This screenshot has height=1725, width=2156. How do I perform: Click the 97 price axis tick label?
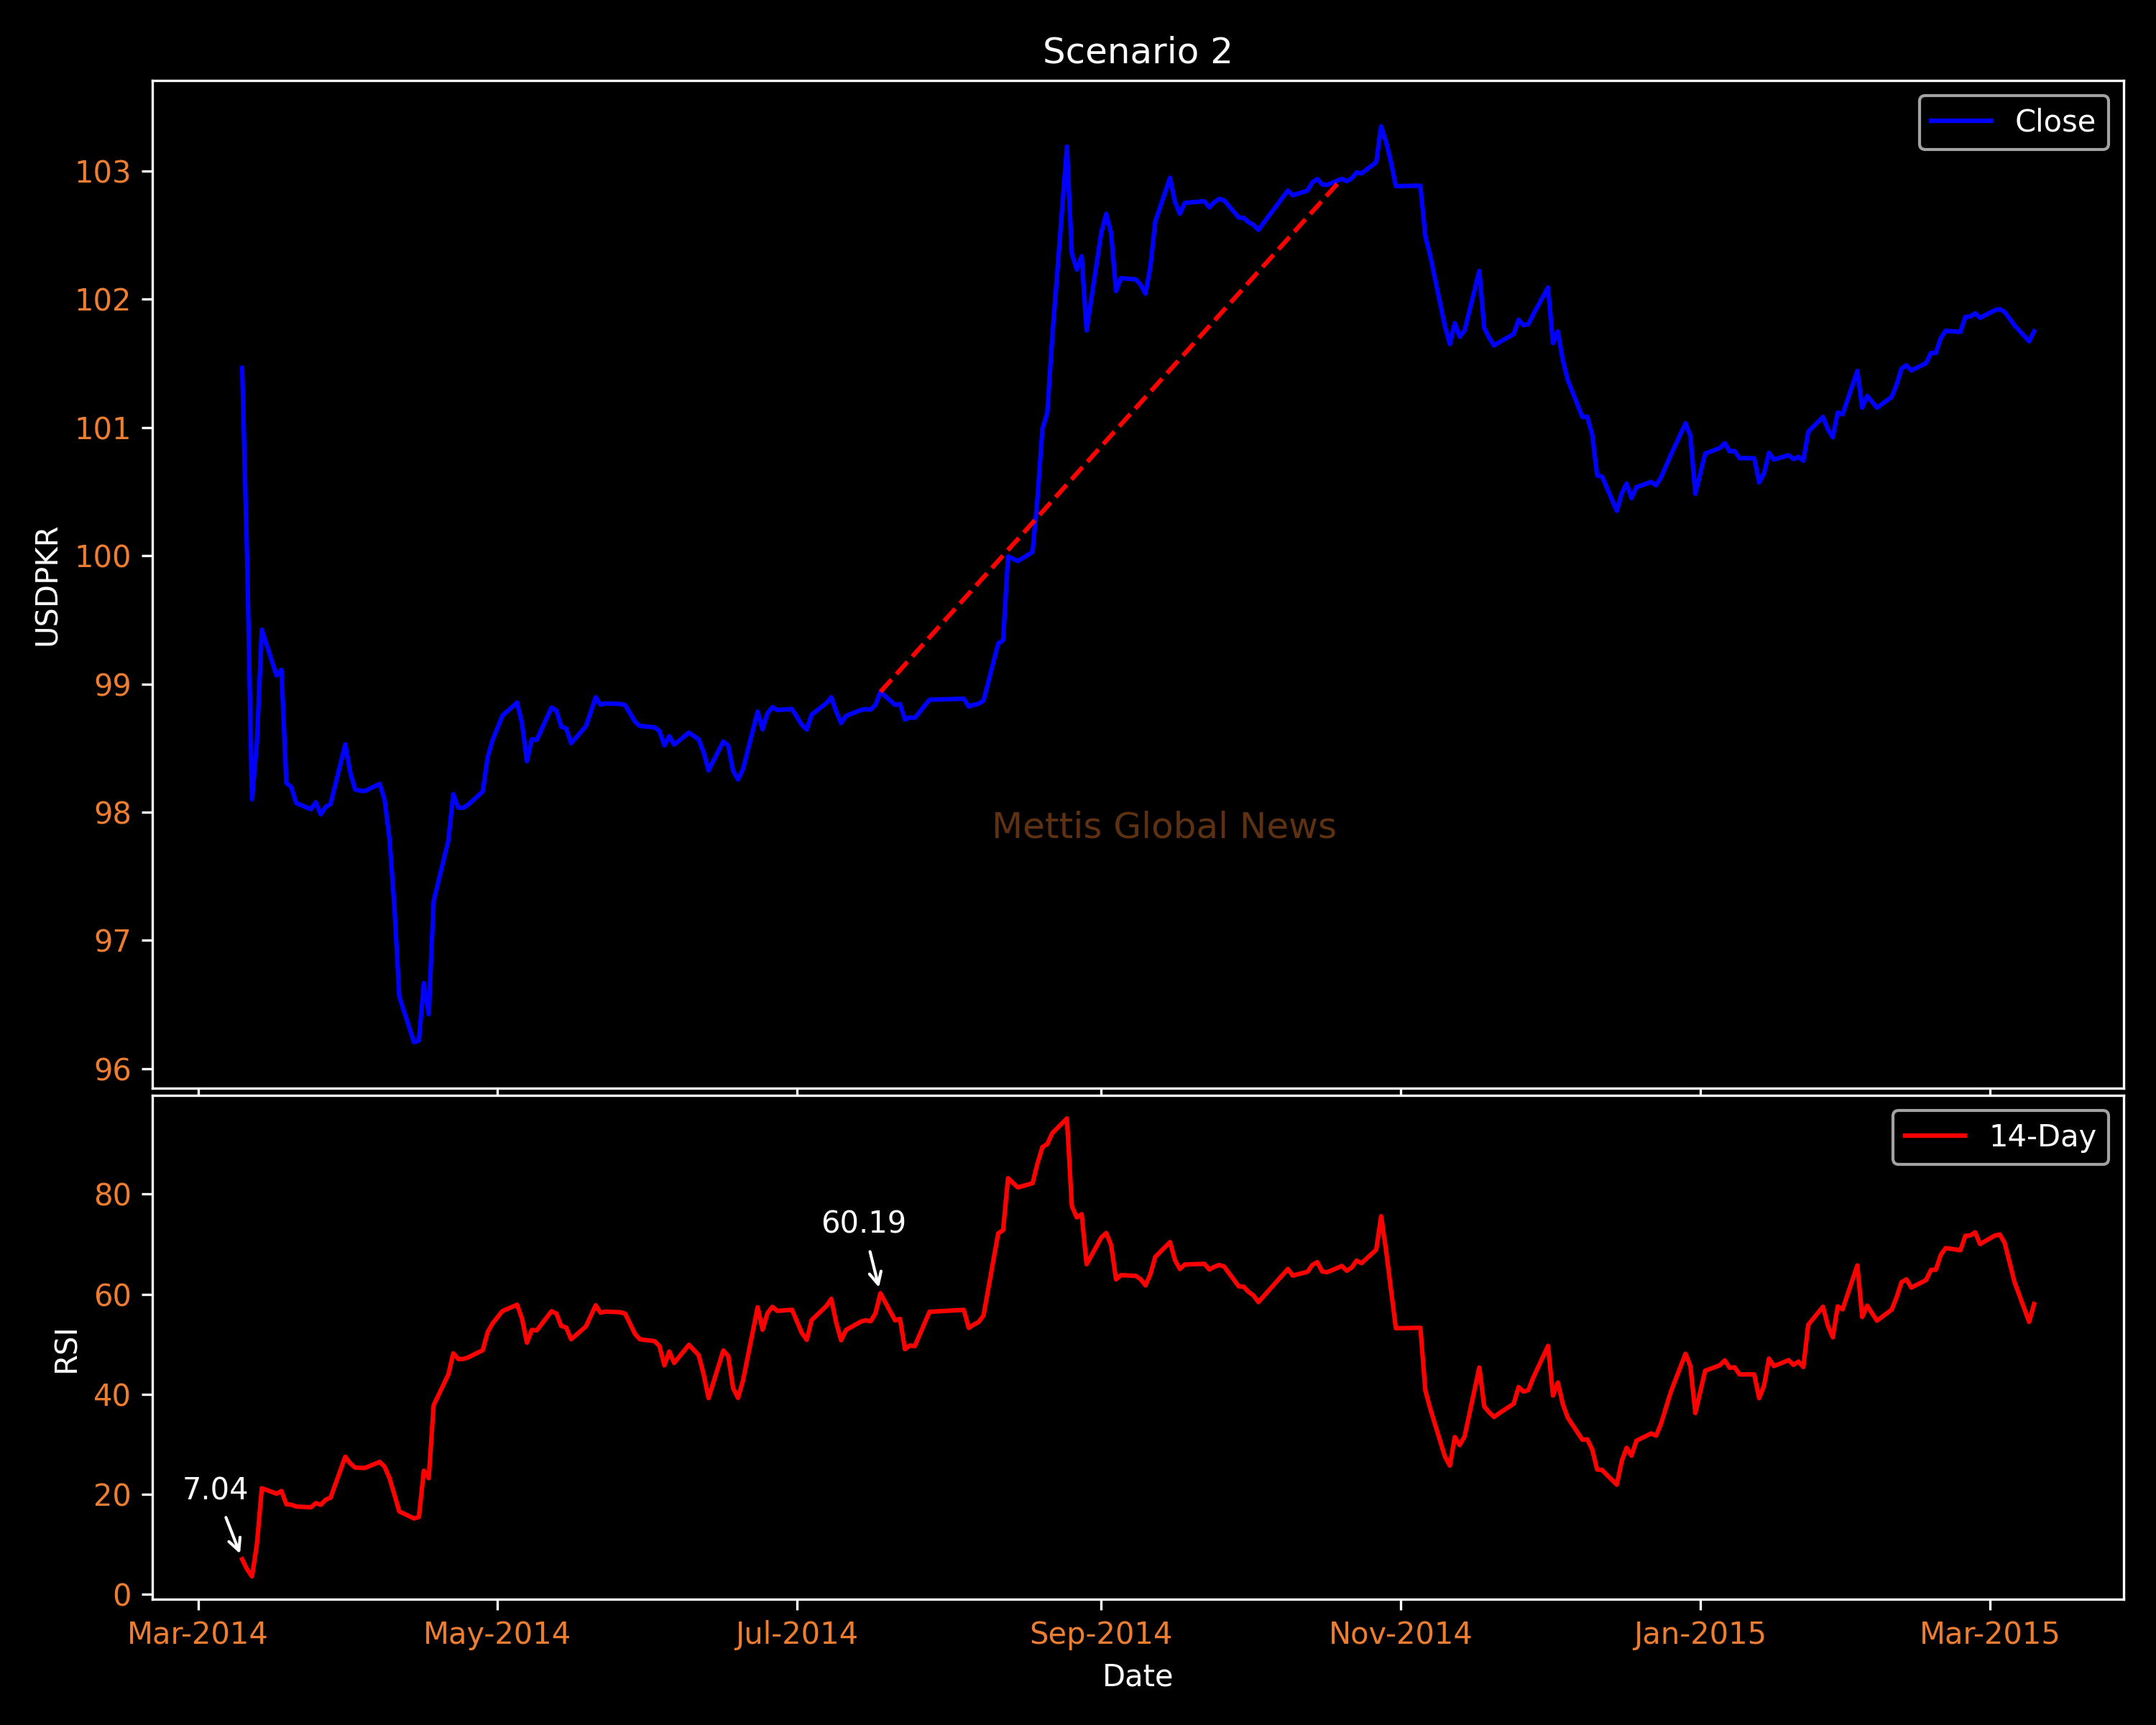pyautogui.click(x=112, y=941)
